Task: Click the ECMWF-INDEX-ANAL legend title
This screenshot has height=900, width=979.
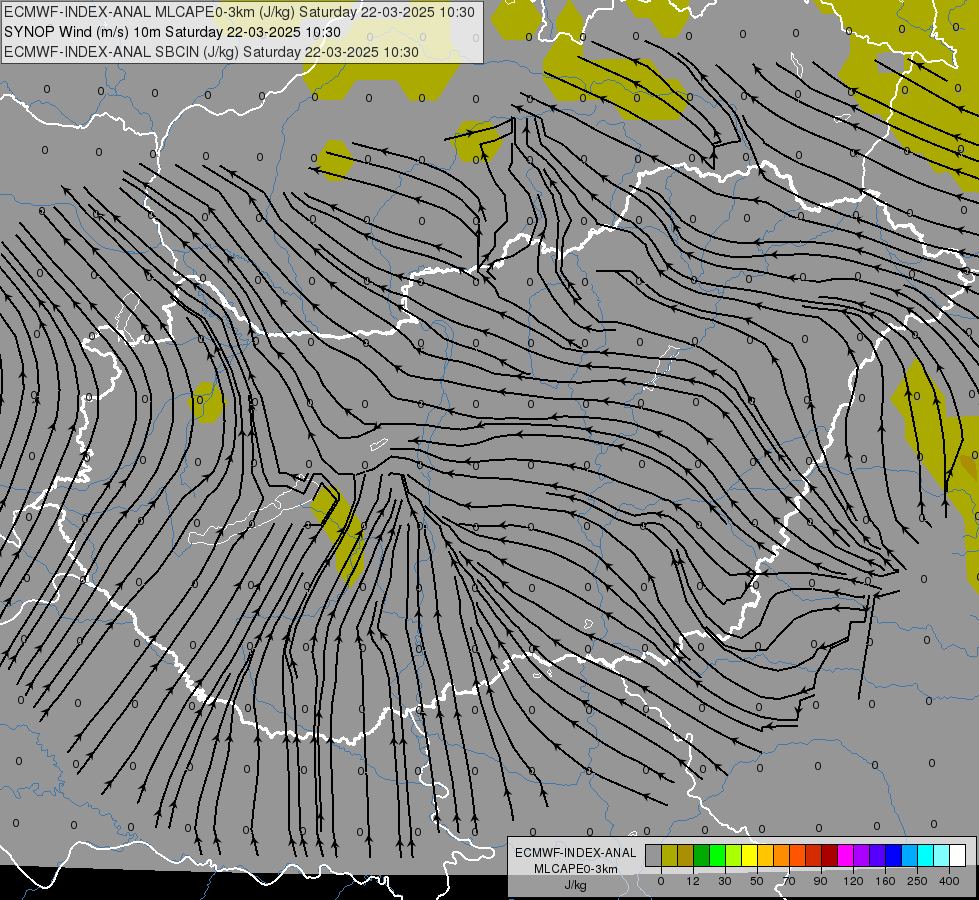Action: (x=576, y=853)
